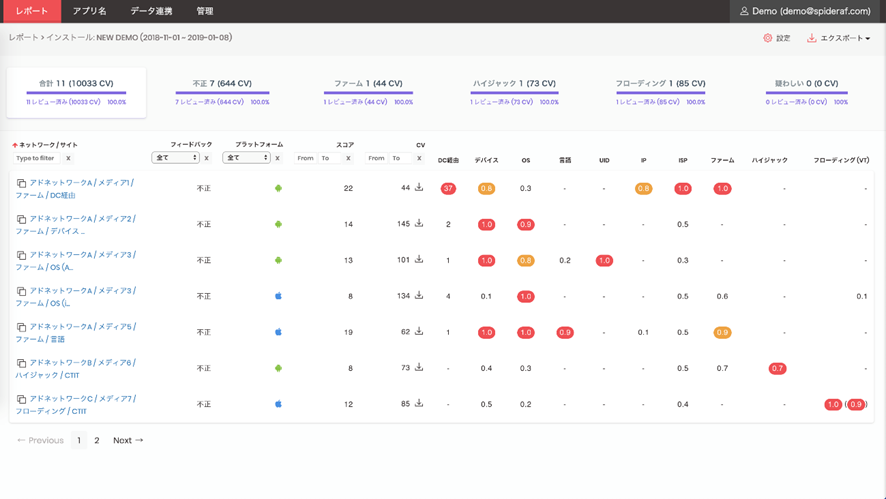Sort by the ネットワーク/サイト red arrow
886x499 pixels.
[x=15, y=145]
